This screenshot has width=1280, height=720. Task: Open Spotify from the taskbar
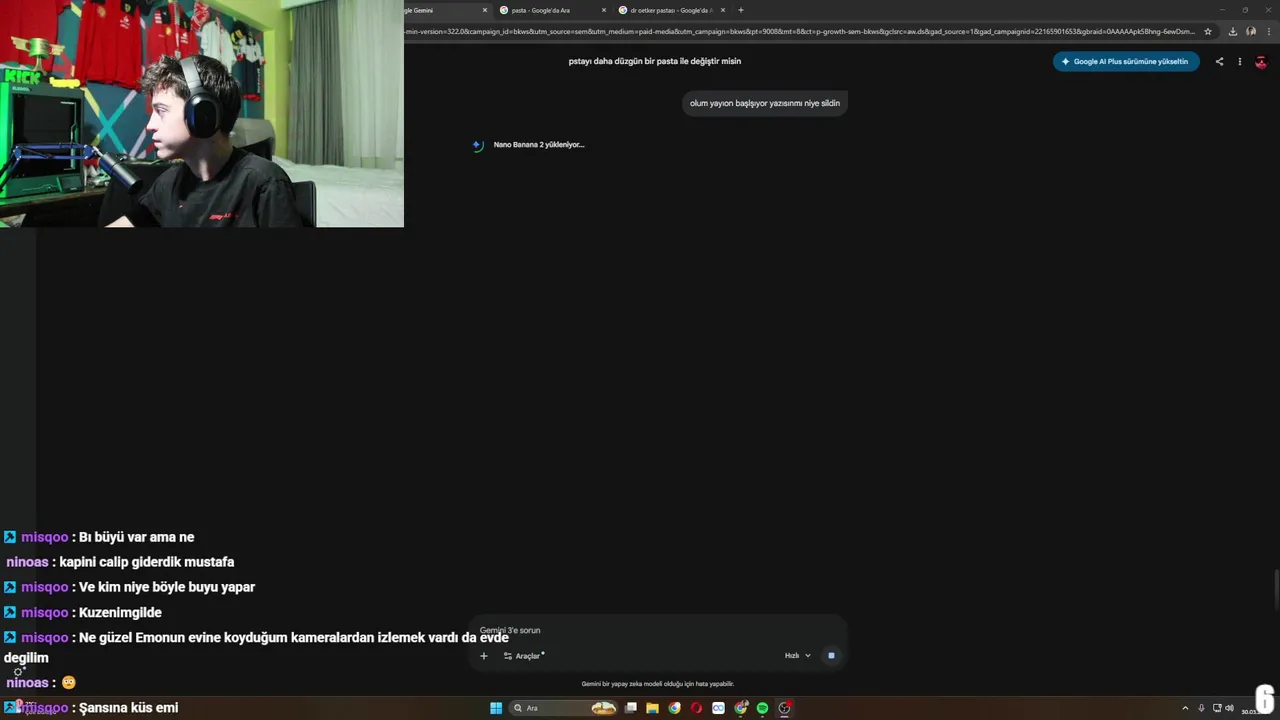pyautogui.click(x=762, y=708)
